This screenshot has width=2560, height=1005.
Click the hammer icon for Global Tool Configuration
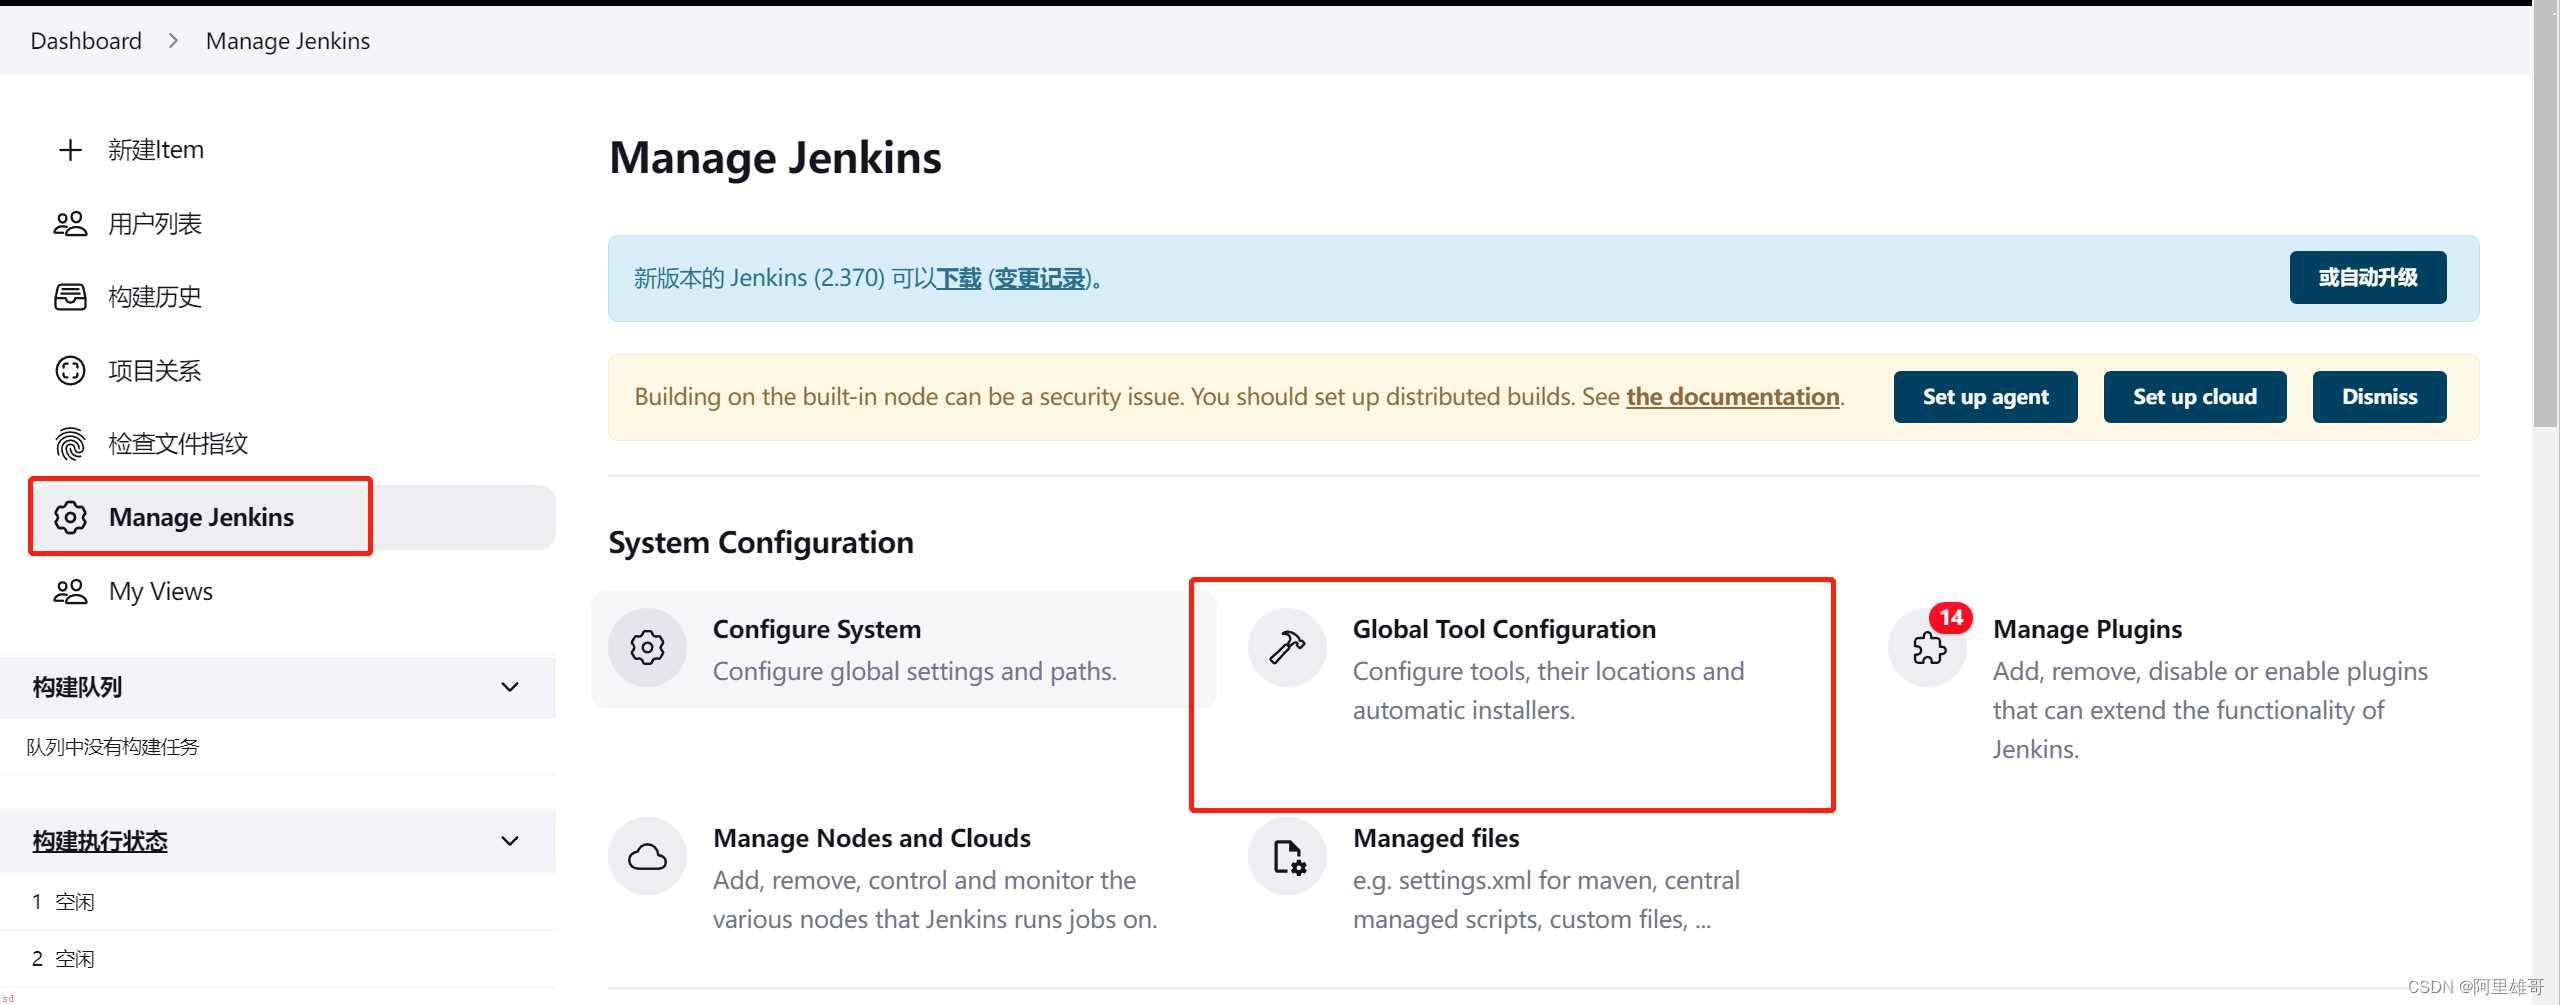tap(1287, 648)
